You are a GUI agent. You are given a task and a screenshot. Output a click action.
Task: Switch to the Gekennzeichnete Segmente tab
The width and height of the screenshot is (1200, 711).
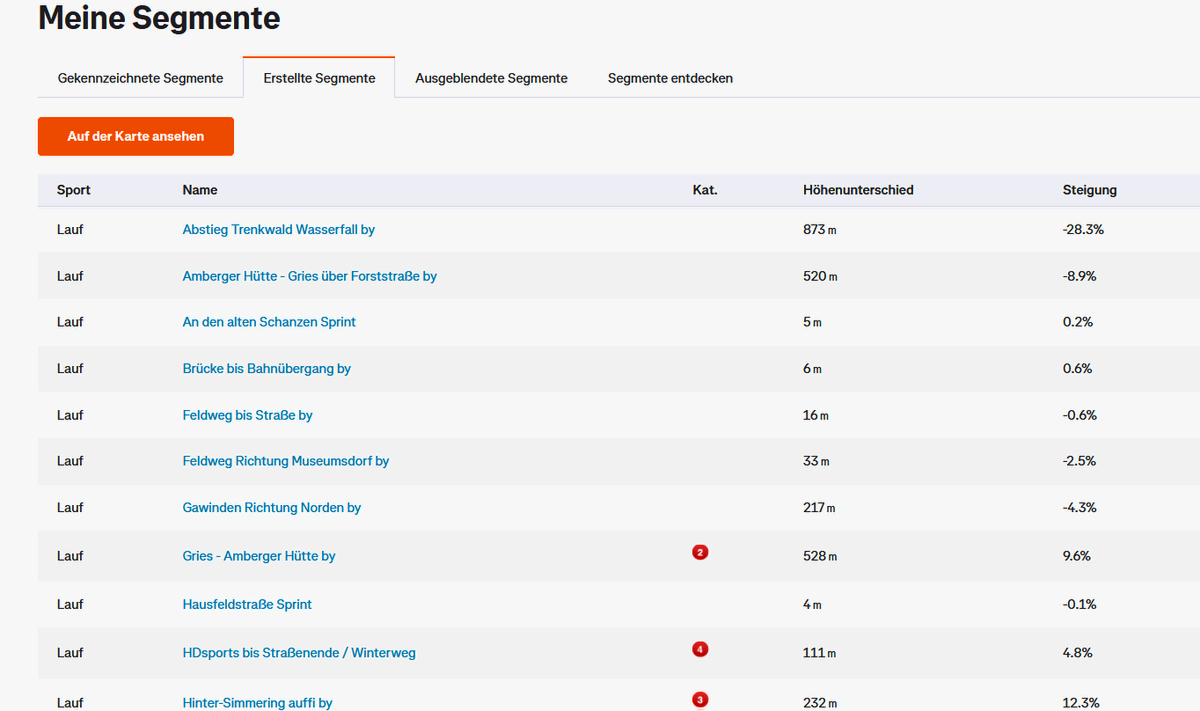click(139, 77)
